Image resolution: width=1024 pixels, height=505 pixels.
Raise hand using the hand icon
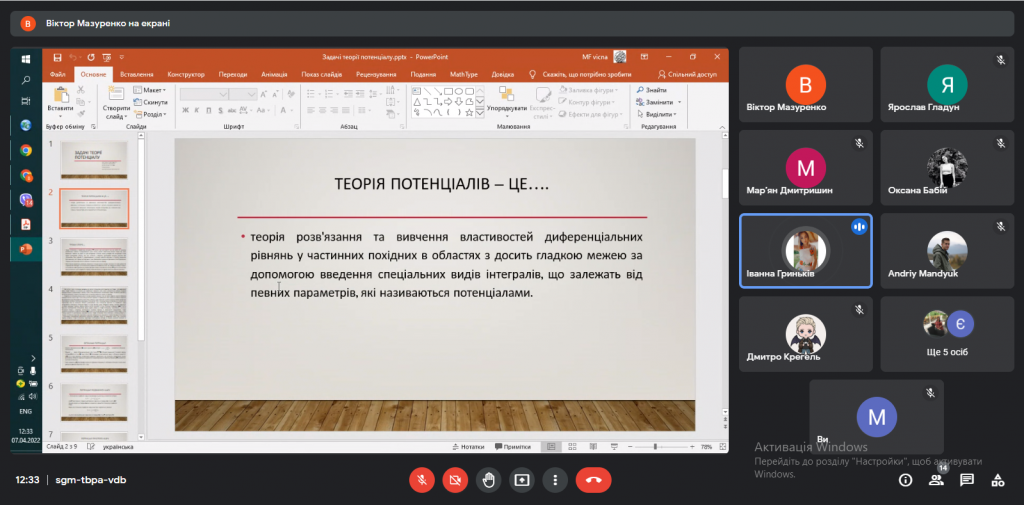click(x=488, y=480)
